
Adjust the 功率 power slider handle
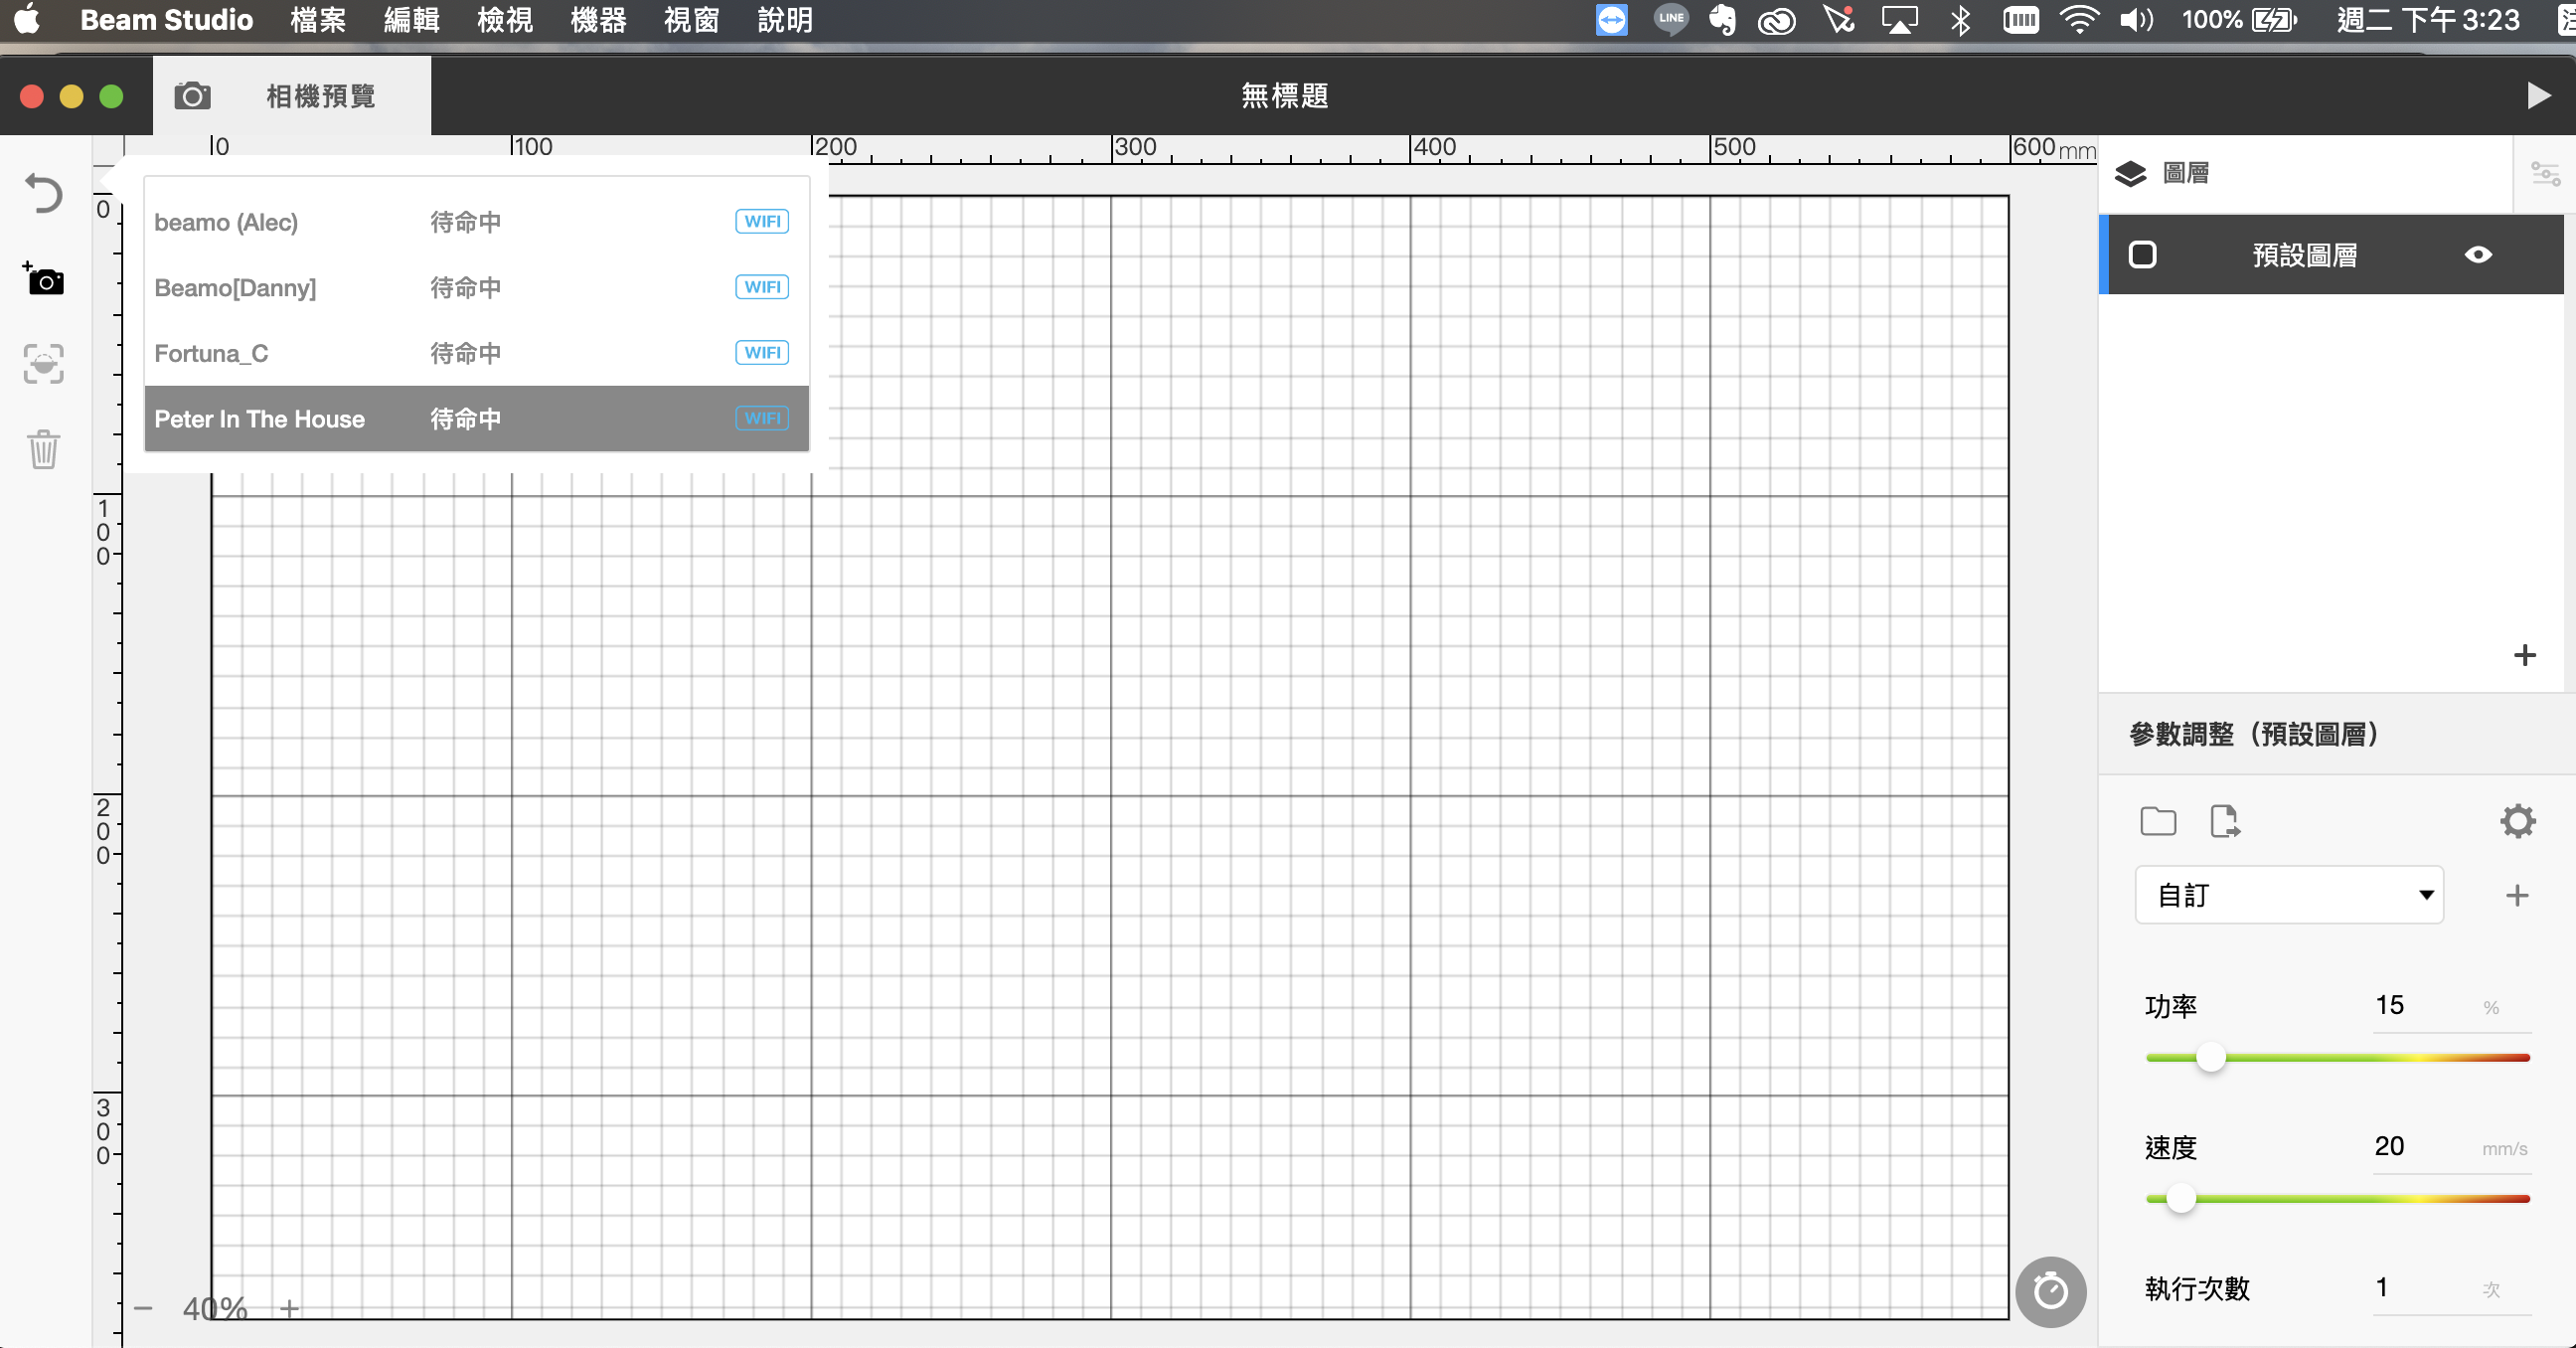pos(2211,1057)
